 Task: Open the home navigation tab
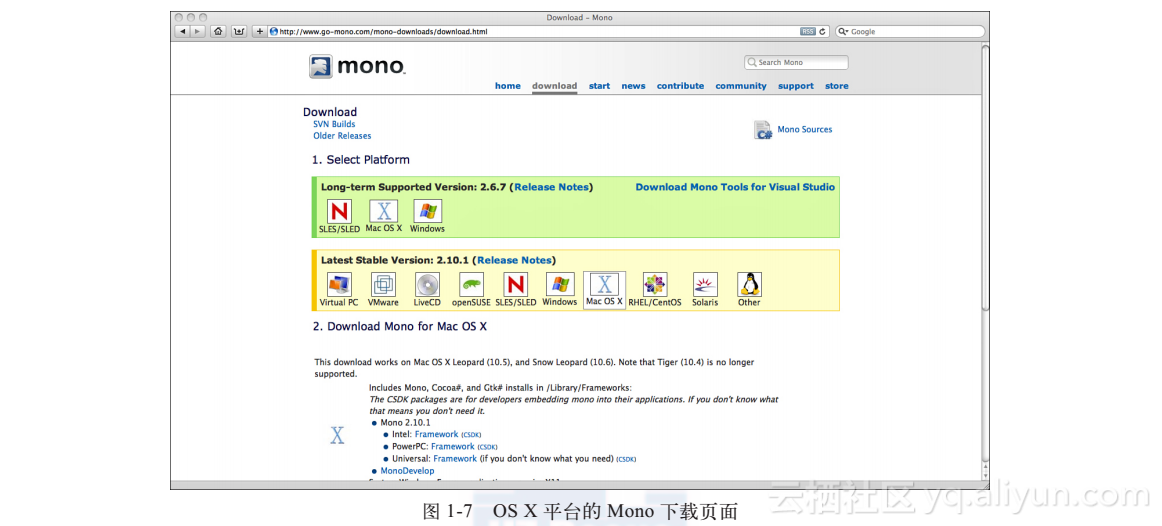click(x=508, y=86)
